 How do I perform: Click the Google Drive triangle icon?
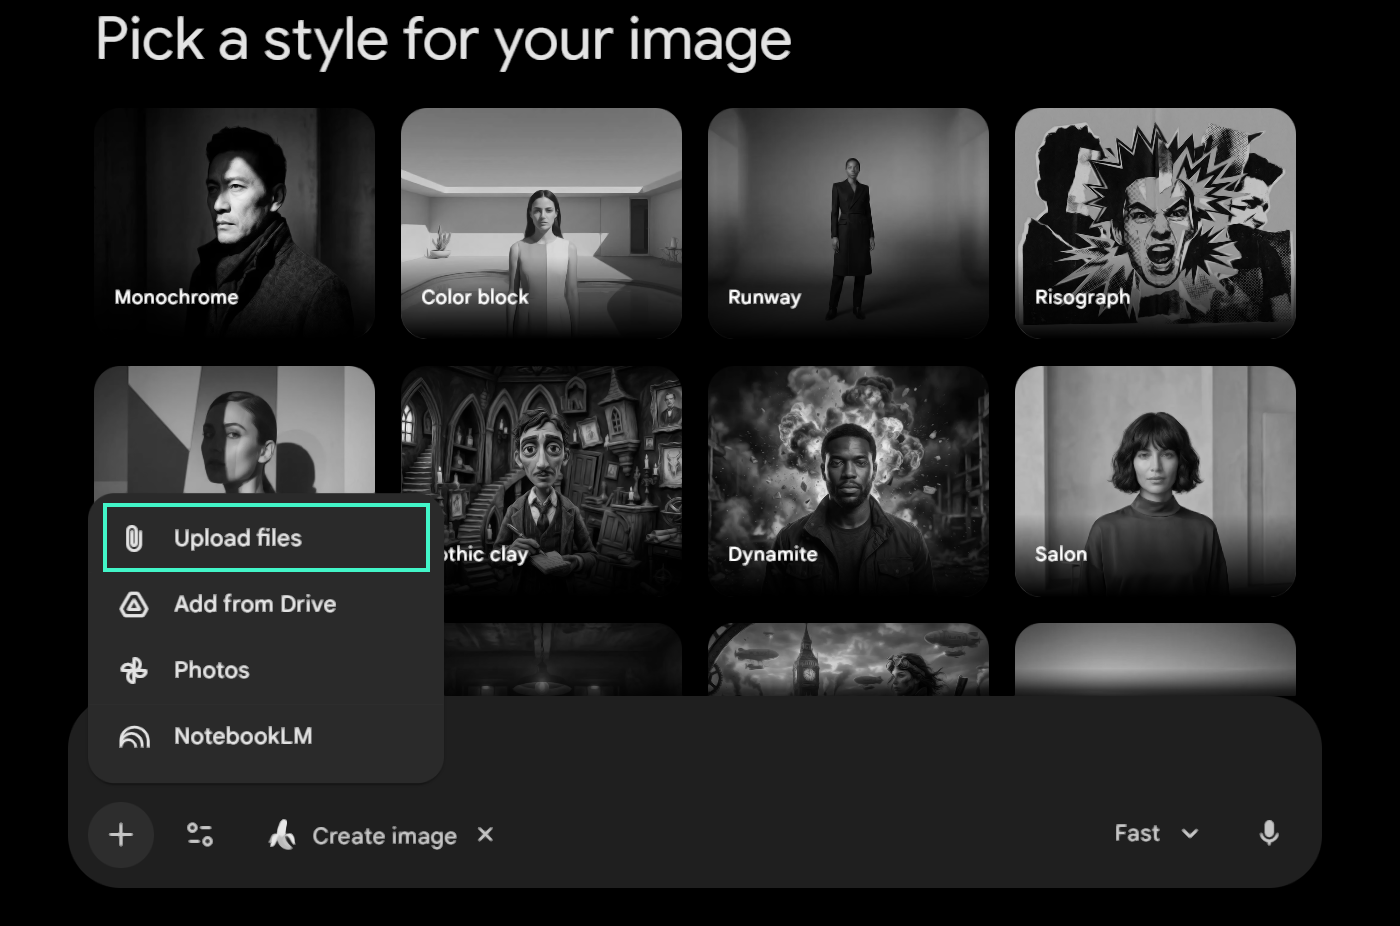(134, 604)
